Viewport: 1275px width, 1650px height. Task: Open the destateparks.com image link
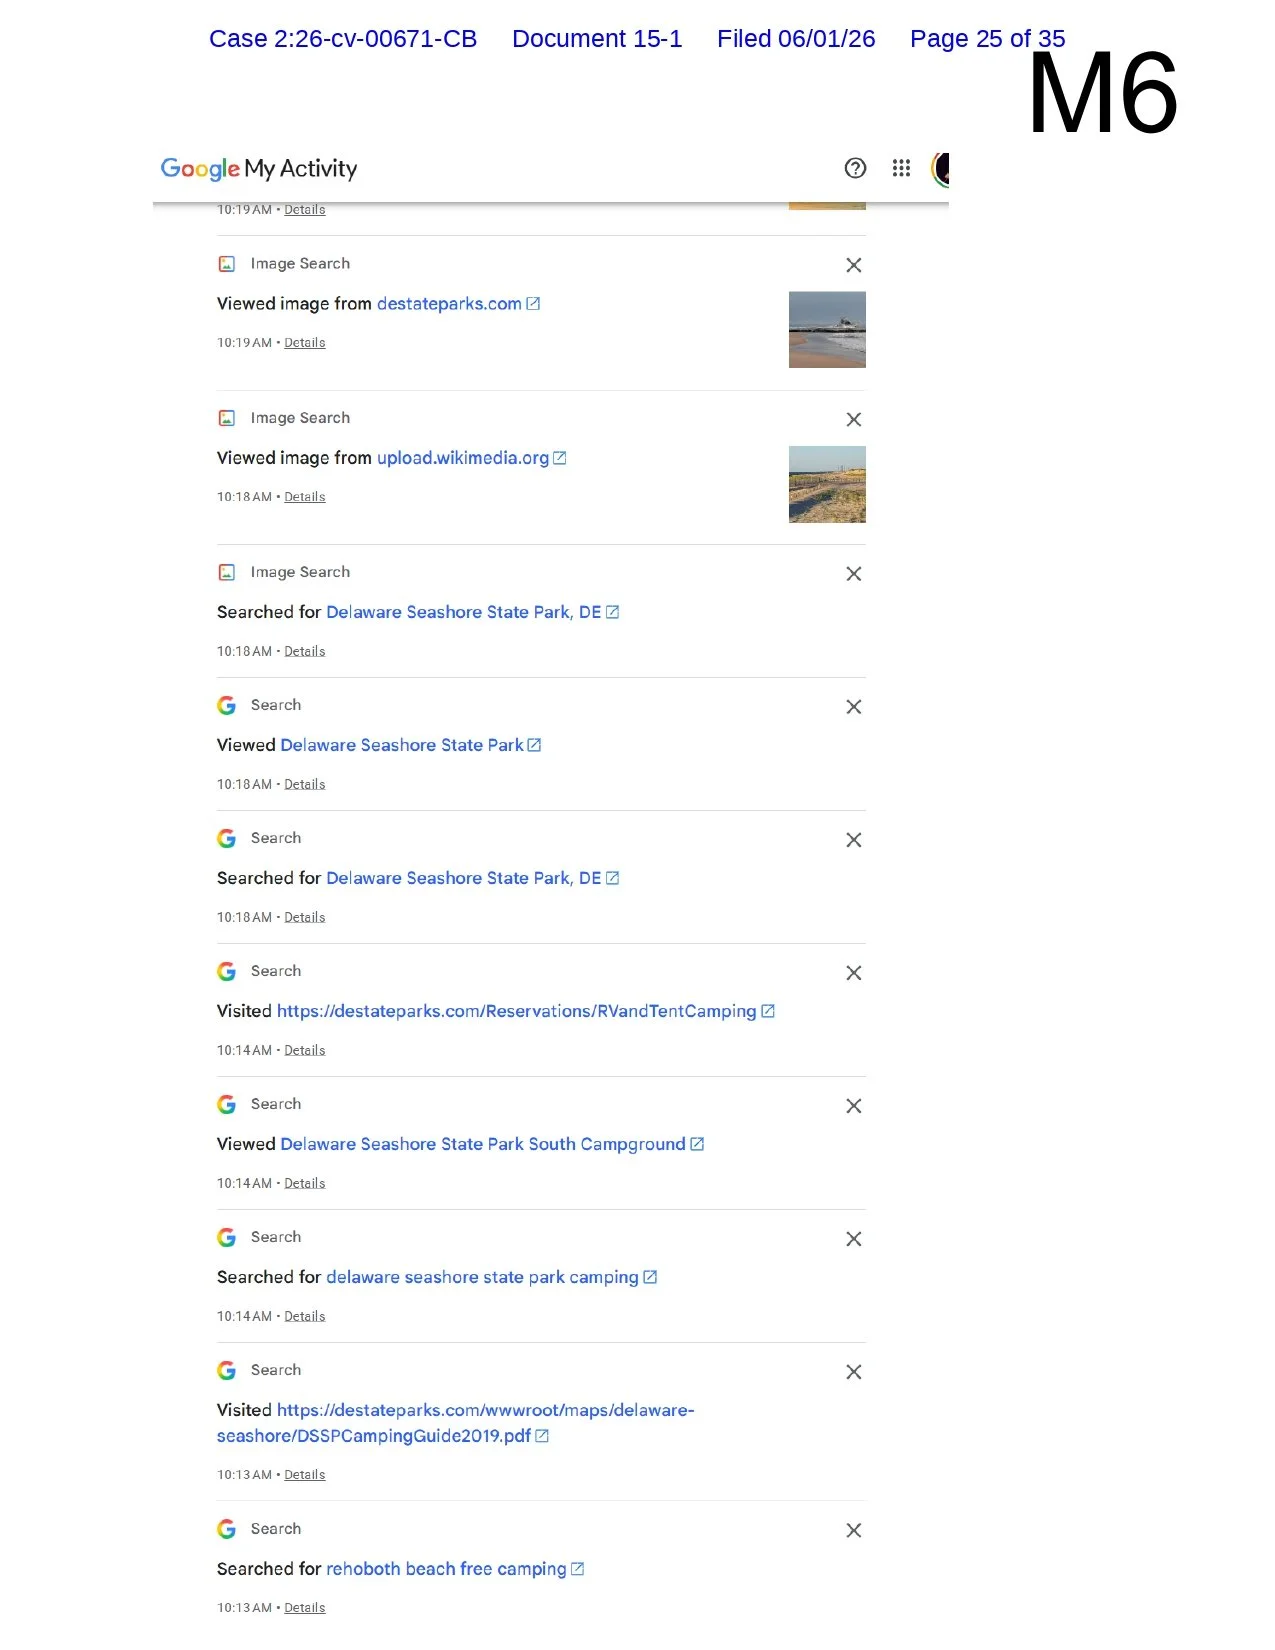point(449,303)
